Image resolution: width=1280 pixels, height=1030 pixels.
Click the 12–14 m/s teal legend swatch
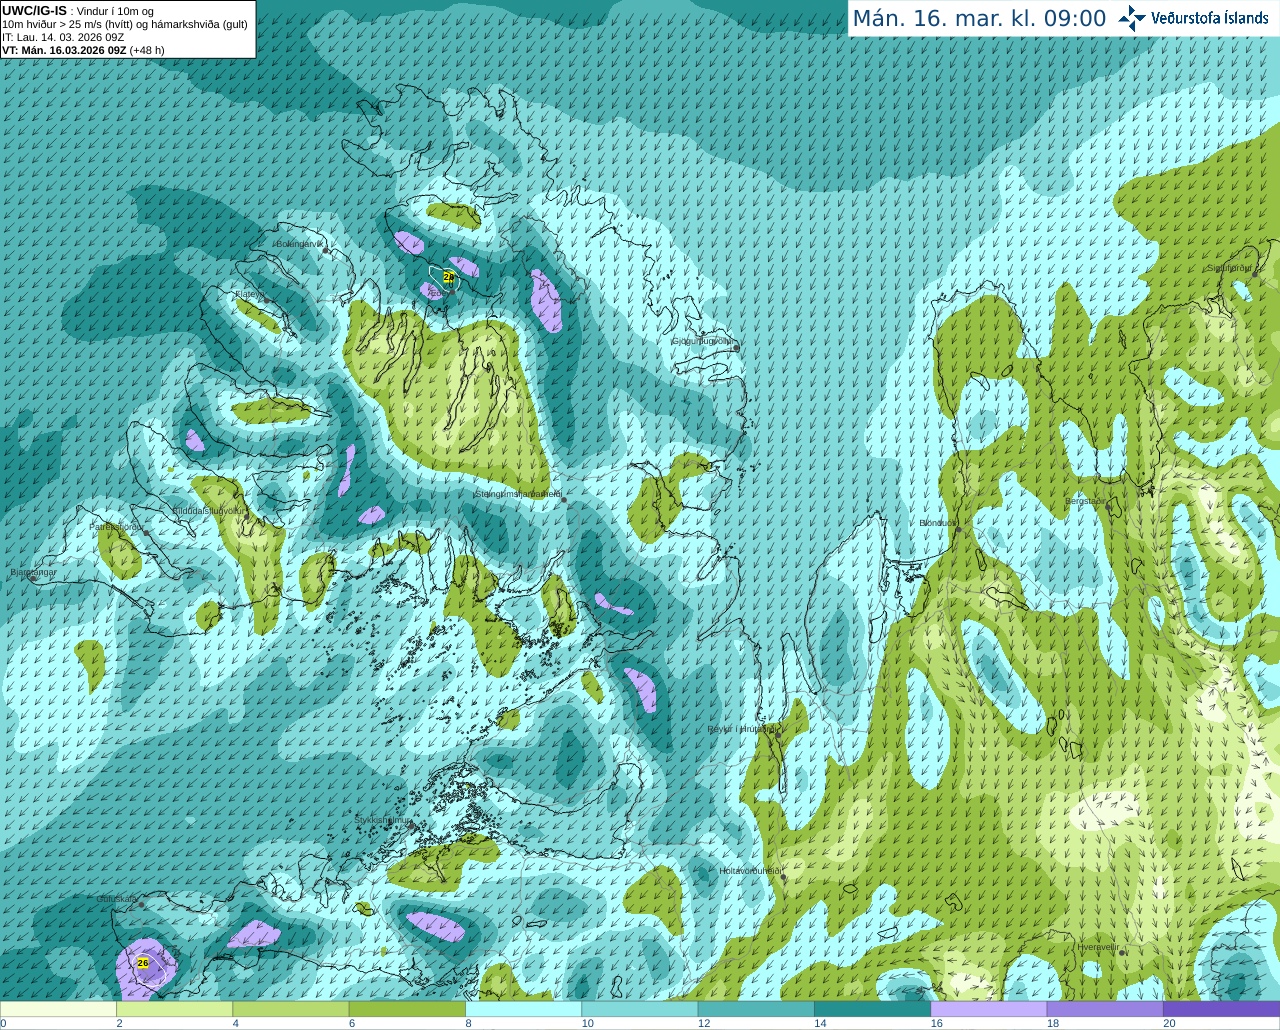point(756,1009)
